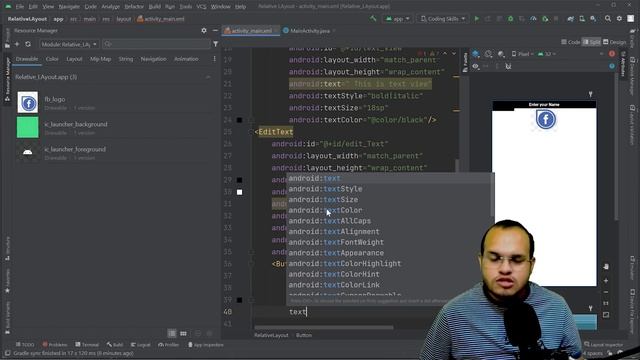Open the Terminal tool window
640x360 pixels.
(x=87, y=345)
